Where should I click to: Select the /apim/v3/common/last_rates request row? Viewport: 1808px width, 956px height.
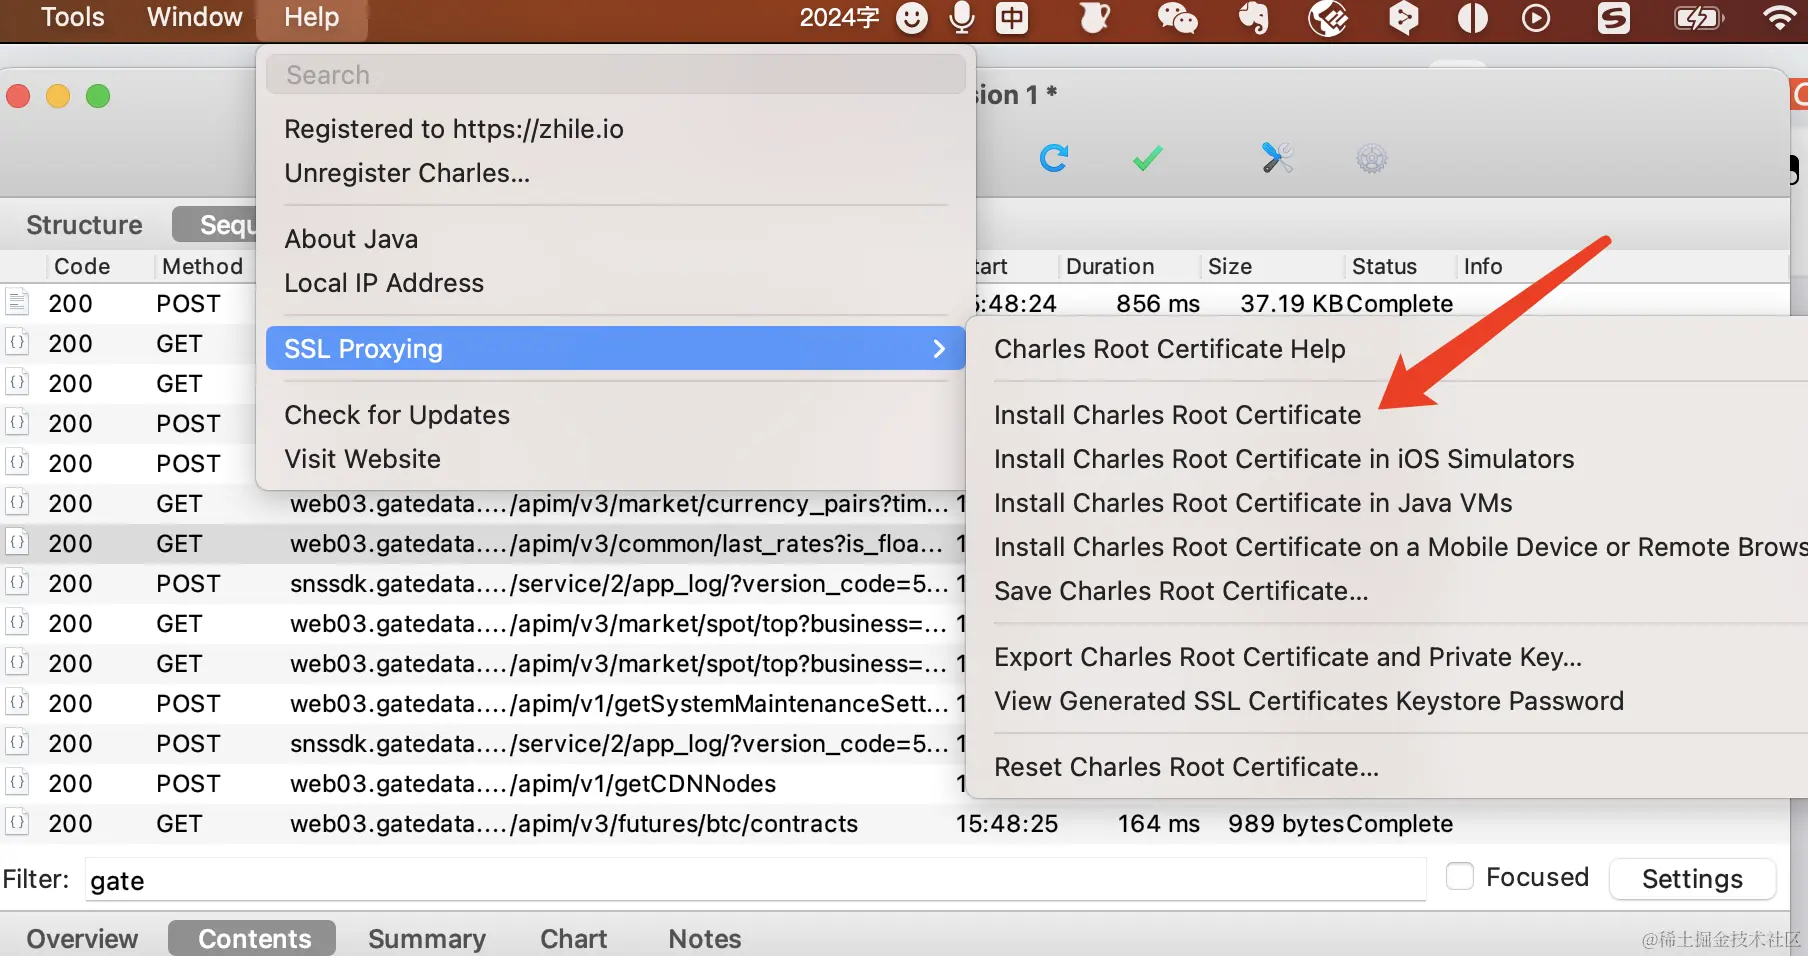pos(484,543)
